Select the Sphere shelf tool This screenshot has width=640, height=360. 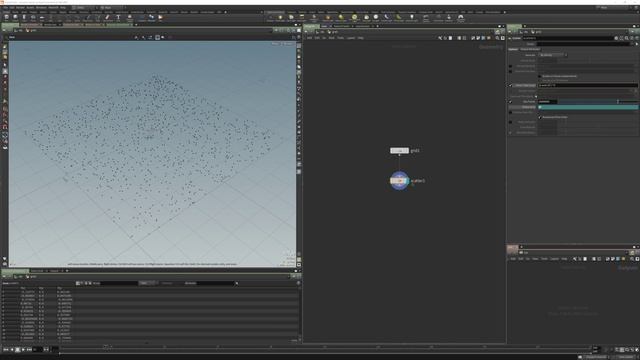pyautogui.click(x=16, y=17)
